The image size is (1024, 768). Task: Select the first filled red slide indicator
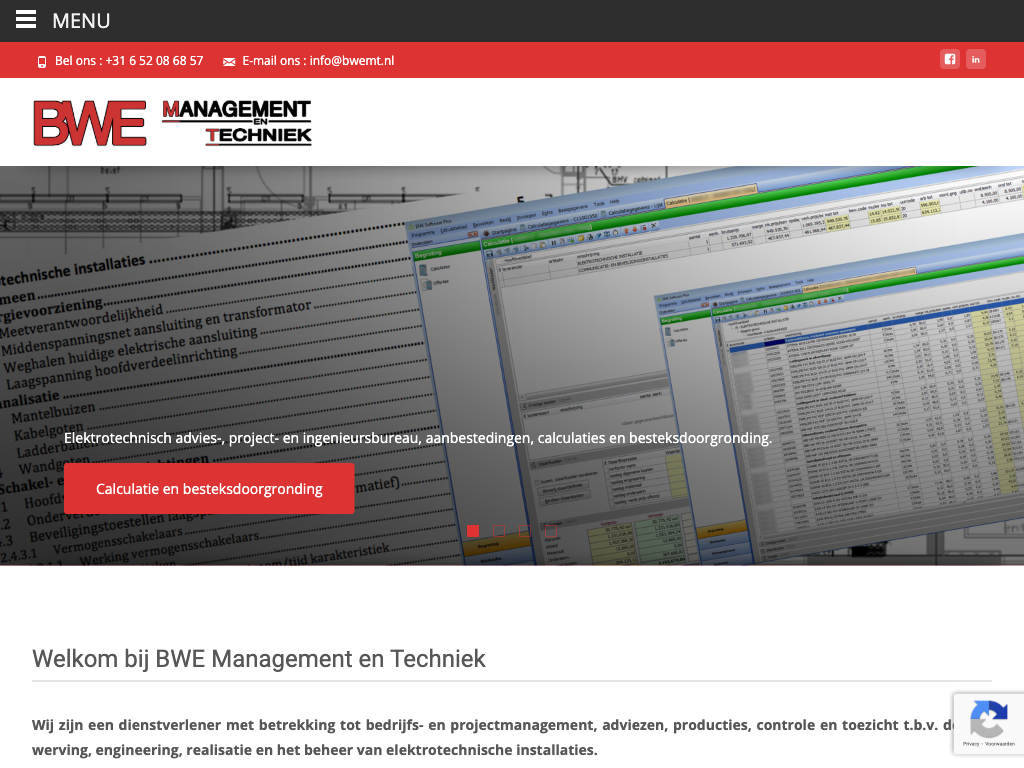tap(473, 531)
